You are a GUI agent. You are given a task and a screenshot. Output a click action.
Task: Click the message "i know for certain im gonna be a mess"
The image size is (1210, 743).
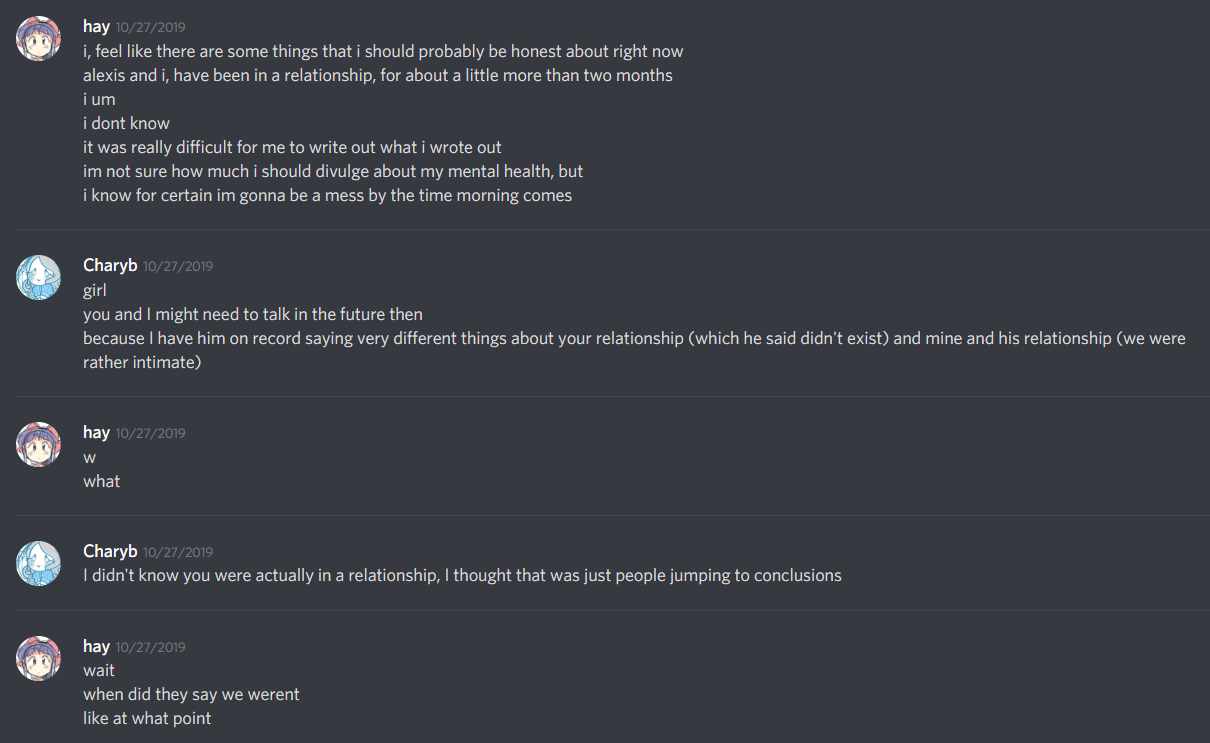click(327, 195)
